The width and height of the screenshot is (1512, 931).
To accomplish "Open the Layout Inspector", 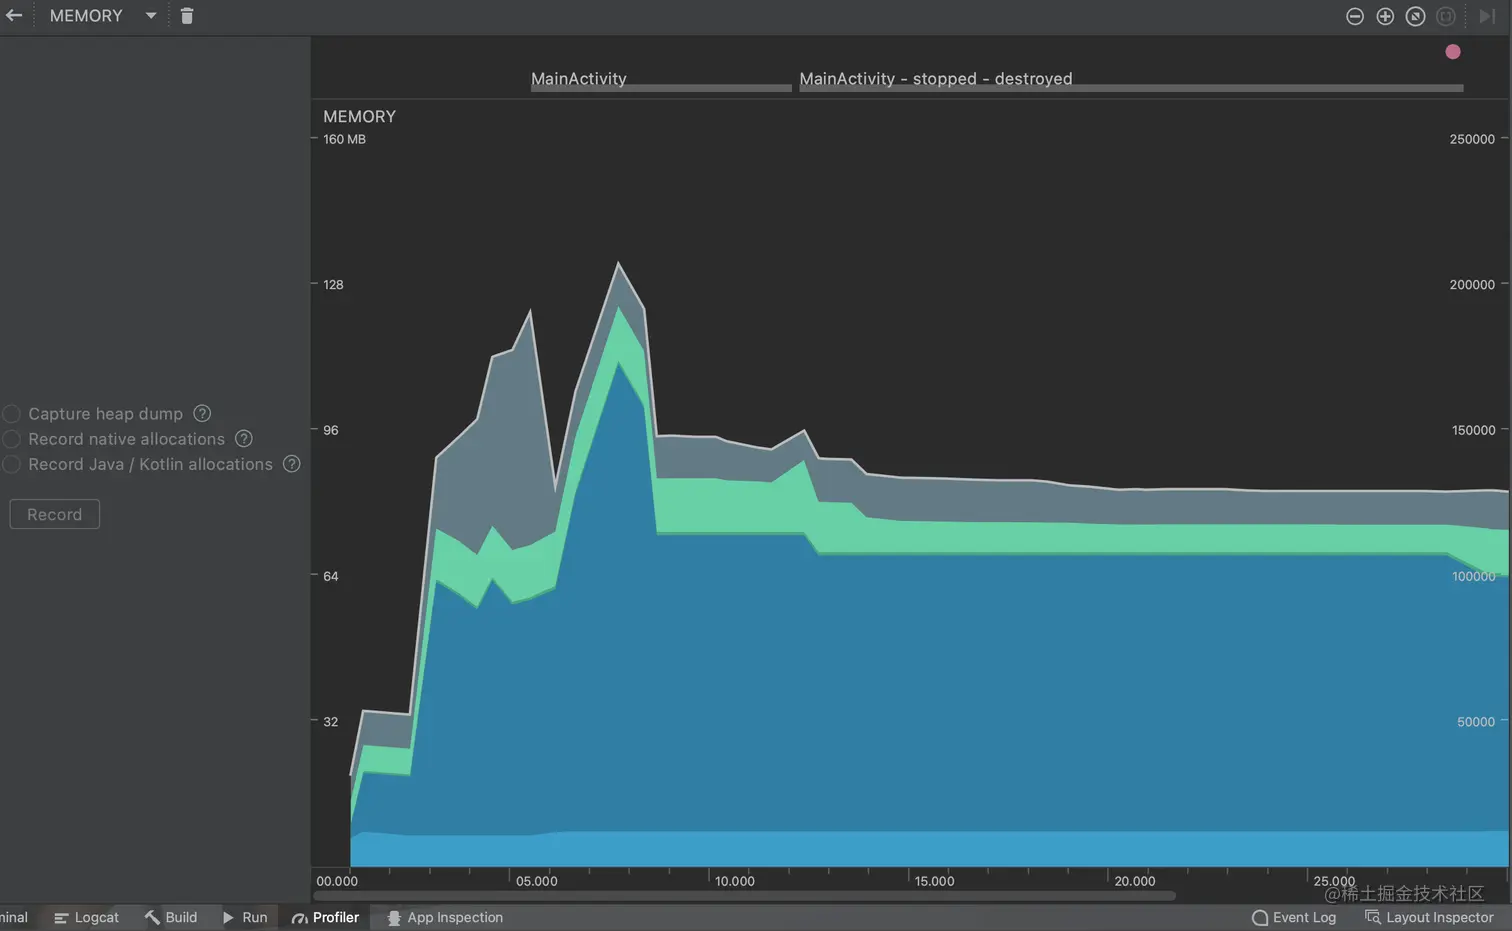I will coord(1429,918).
